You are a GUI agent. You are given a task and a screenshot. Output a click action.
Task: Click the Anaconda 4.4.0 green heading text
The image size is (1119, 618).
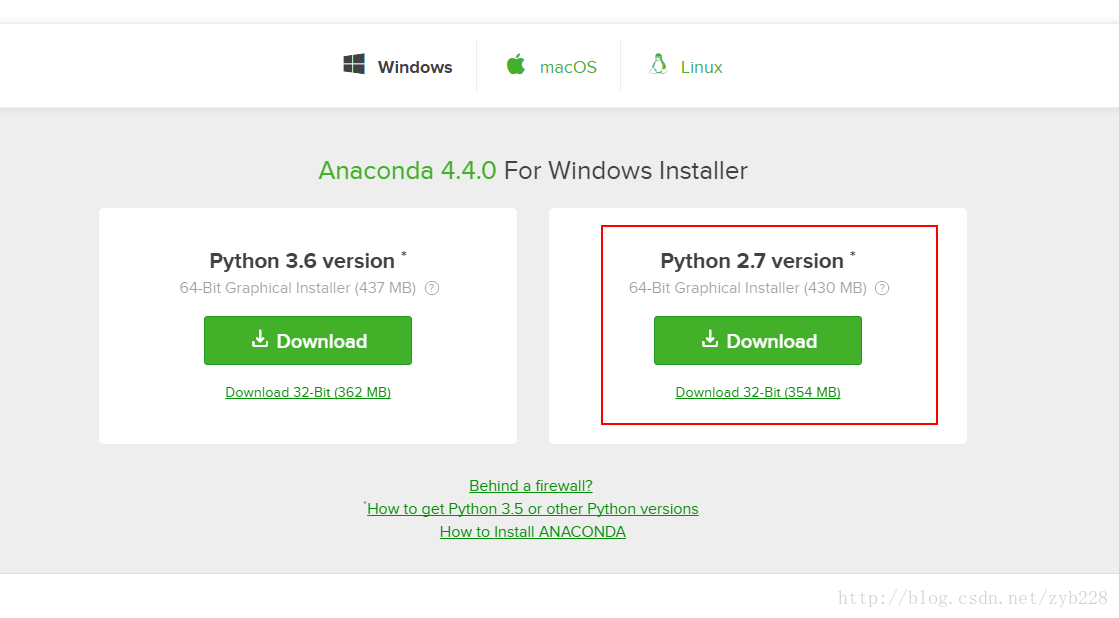pos(407,171)
